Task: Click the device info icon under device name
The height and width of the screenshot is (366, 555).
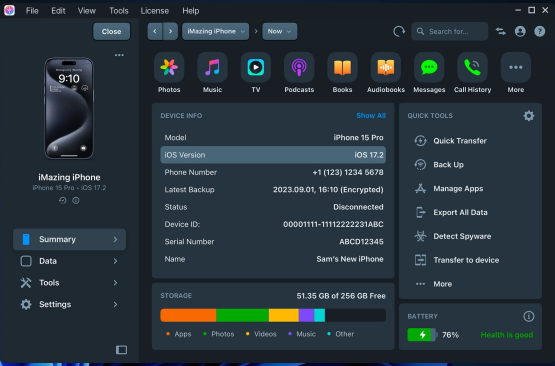Action: pyautogui.click(x=76, y=200)
